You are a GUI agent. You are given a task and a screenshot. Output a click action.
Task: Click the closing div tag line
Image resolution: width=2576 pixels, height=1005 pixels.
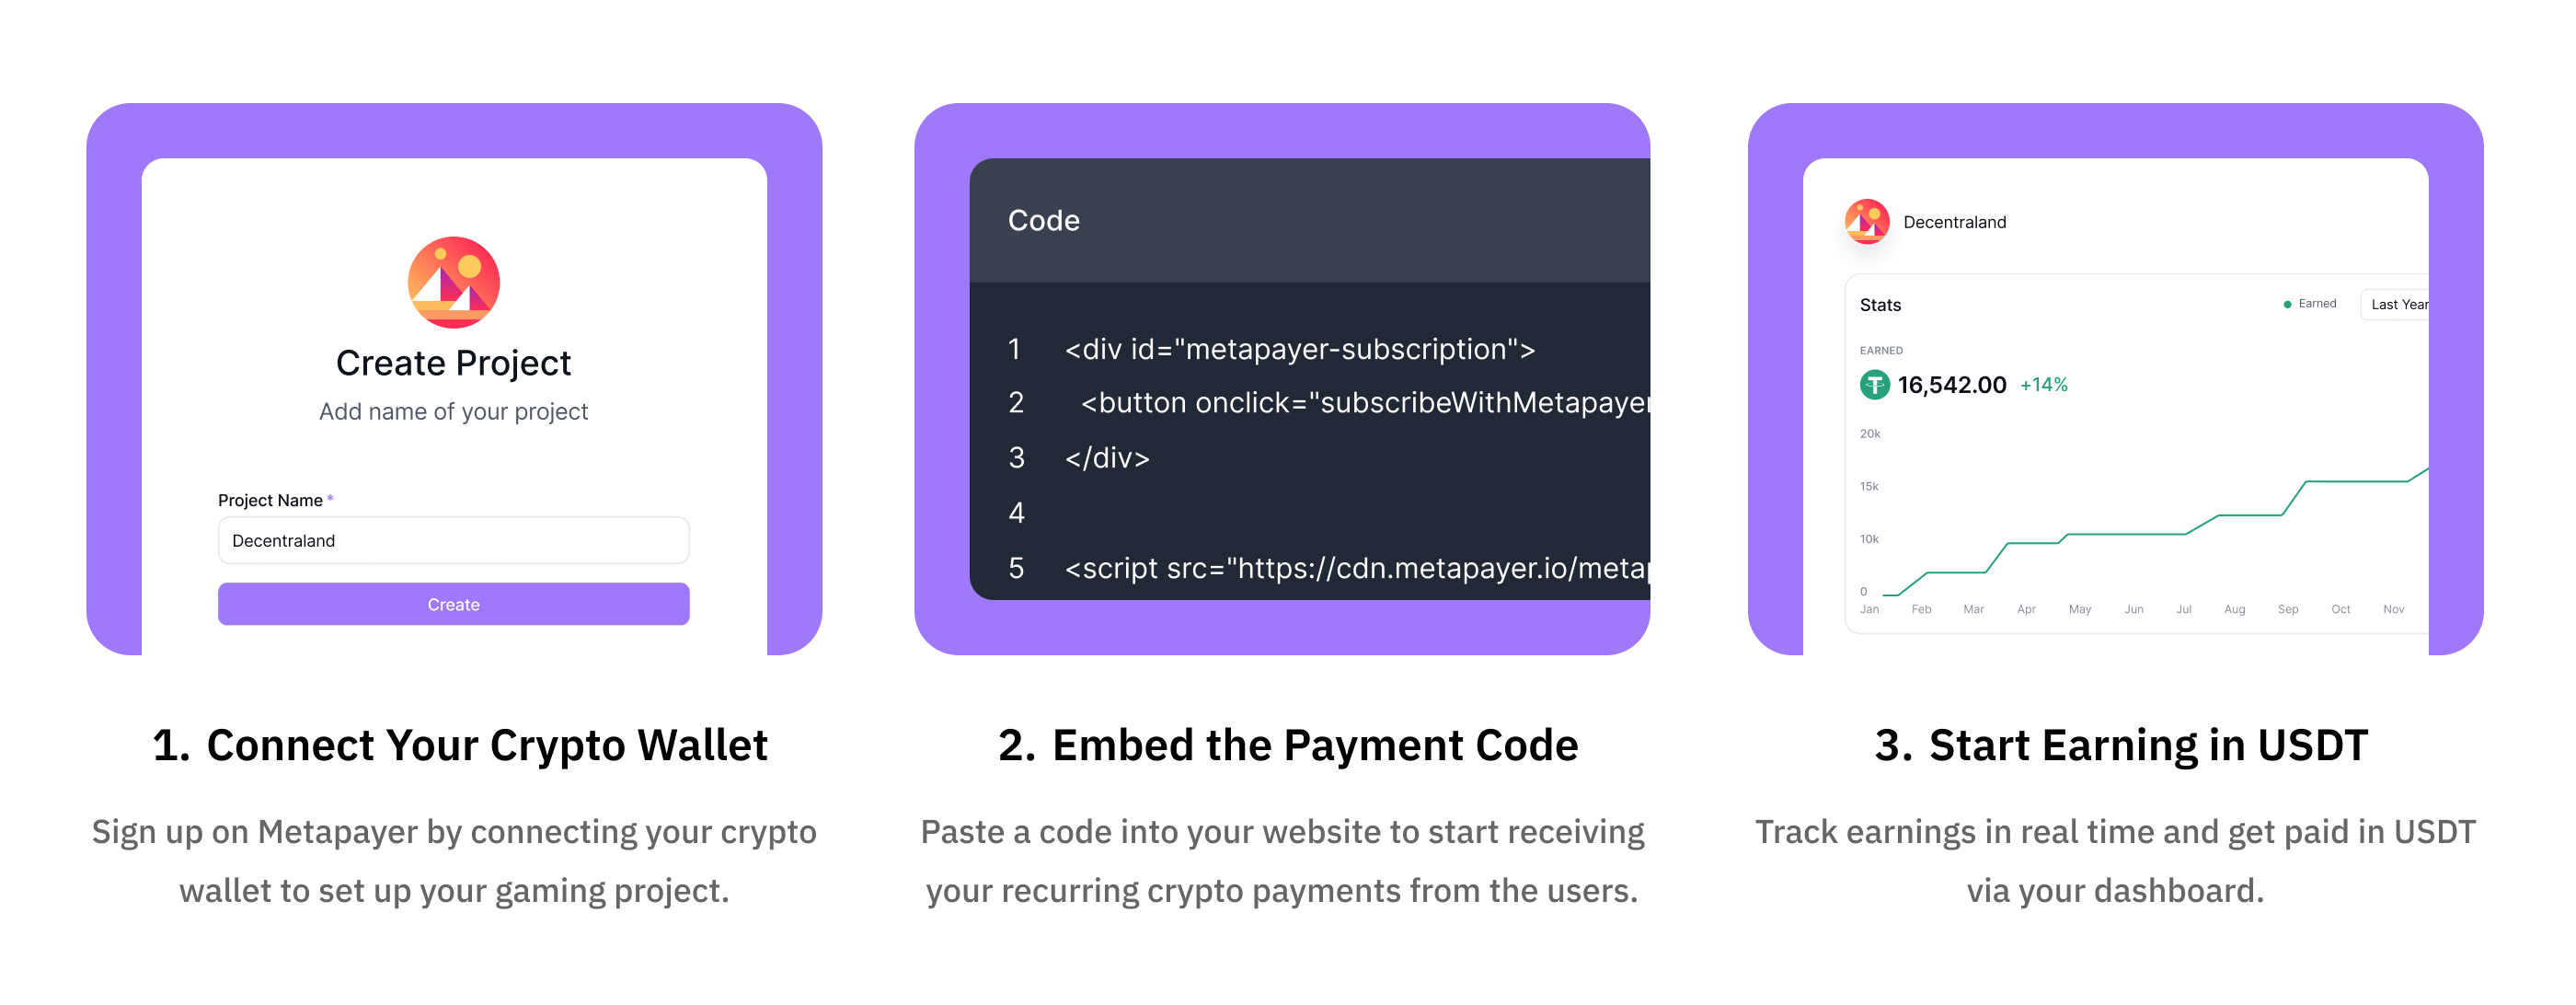pyautogui.click(x=1107, y=458)
